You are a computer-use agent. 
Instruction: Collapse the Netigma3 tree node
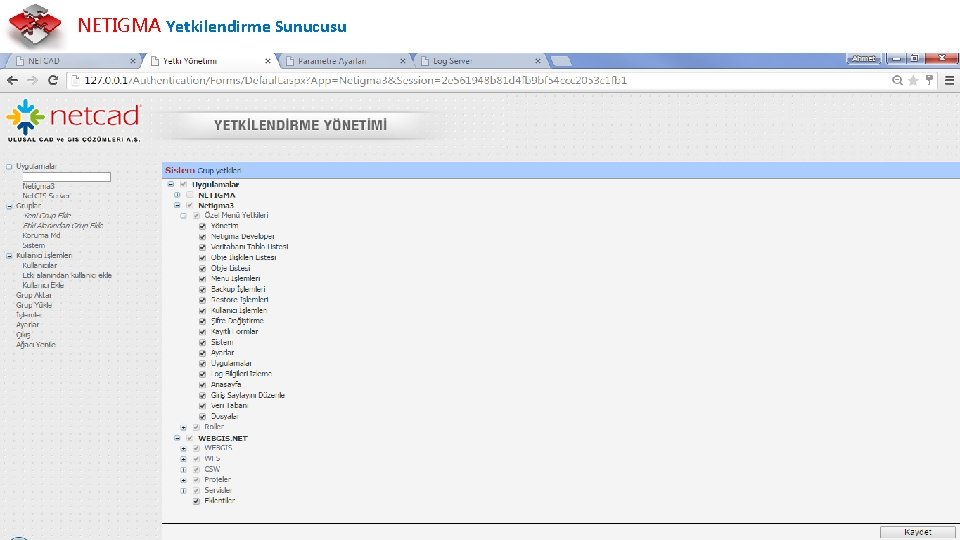click(177, 206)
